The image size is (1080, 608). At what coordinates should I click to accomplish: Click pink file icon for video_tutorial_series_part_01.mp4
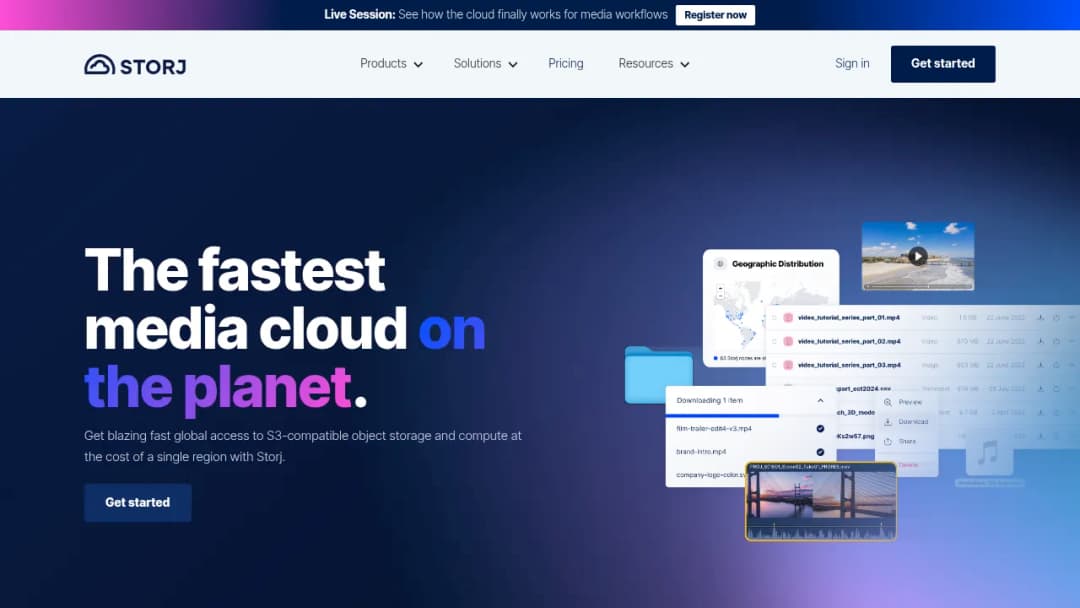pos(788,317)
